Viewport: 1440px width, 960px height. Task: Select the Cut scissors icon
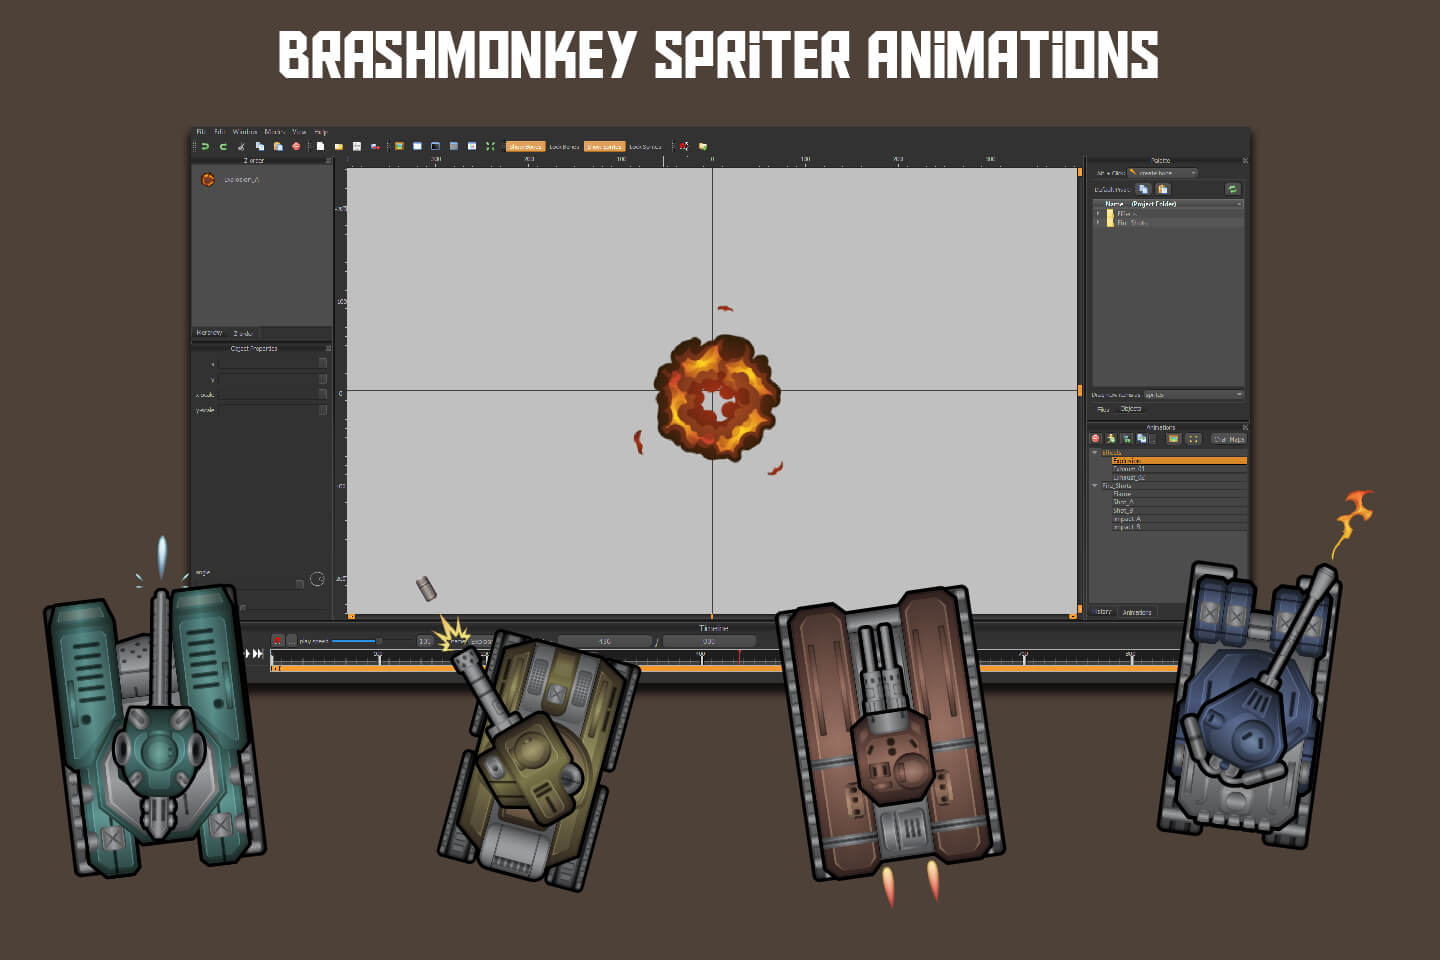pyautogui.click(x=241, y=147)
